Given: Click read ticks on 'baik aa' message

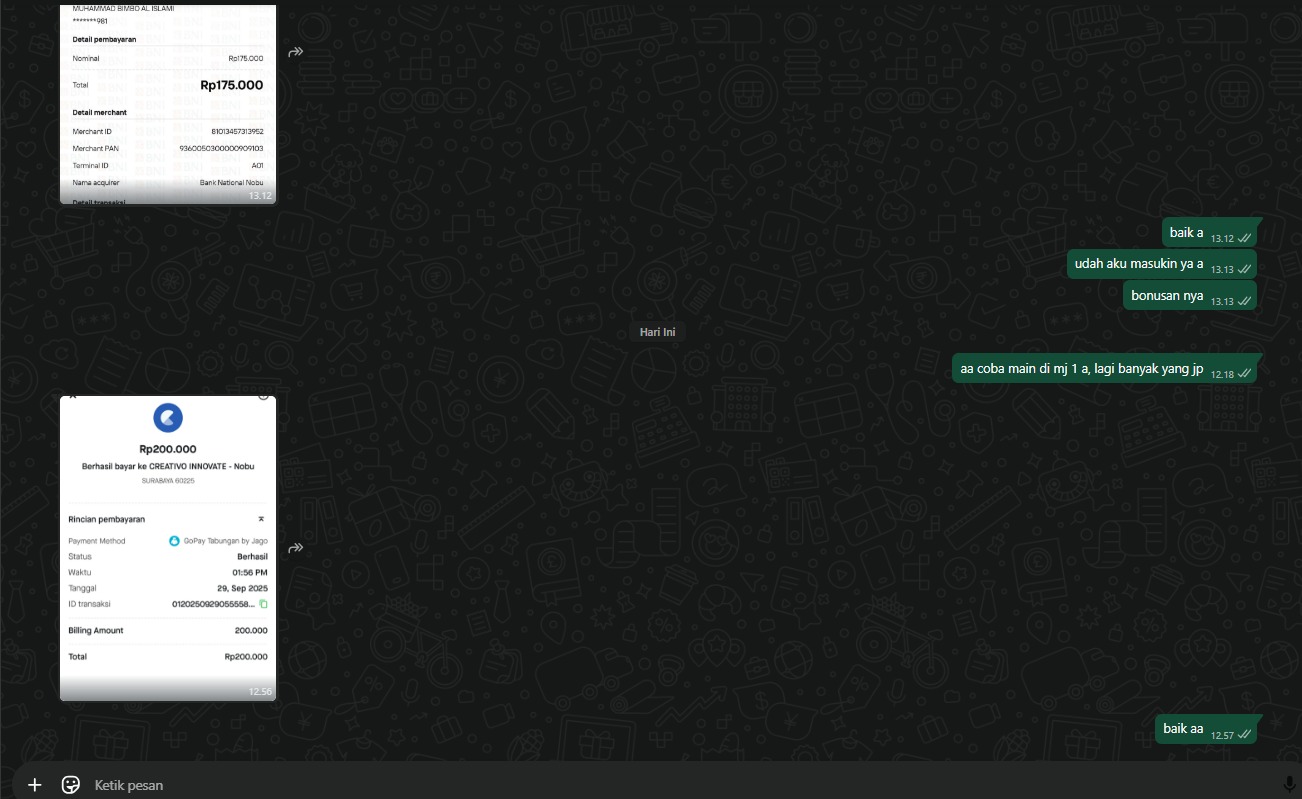Looking at the screenshot, I should 1244,734.
